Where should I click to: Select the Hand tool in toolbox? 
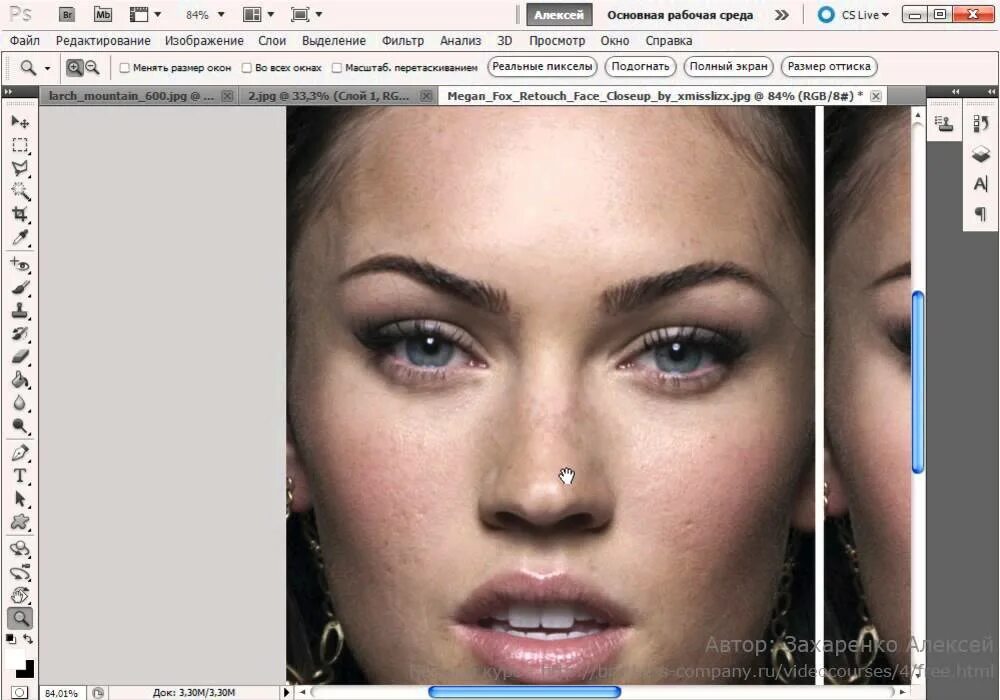[x=20, y=595]
